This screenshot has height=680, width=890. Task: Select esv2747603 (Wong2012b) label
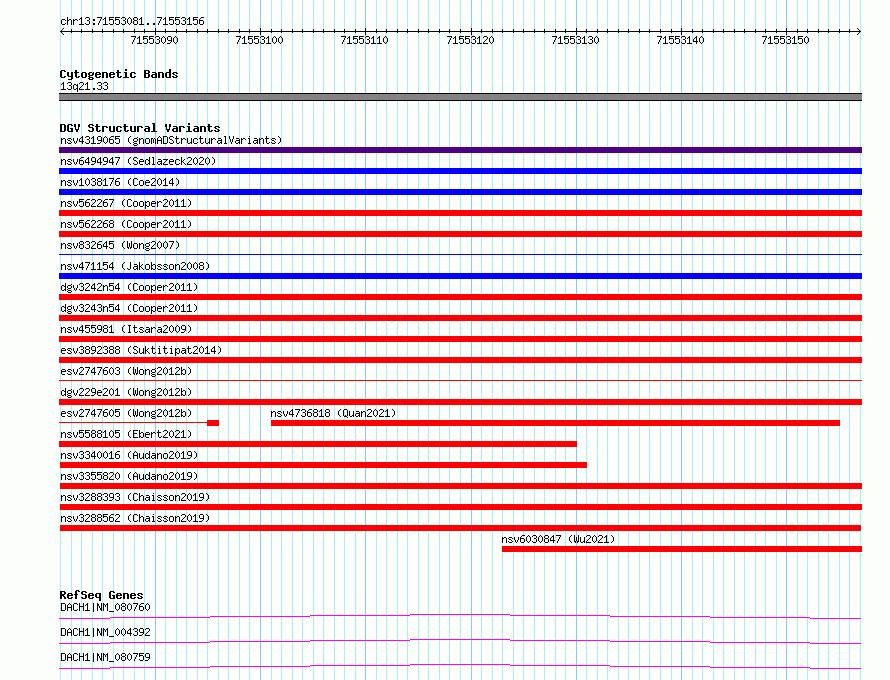[126, 371]
